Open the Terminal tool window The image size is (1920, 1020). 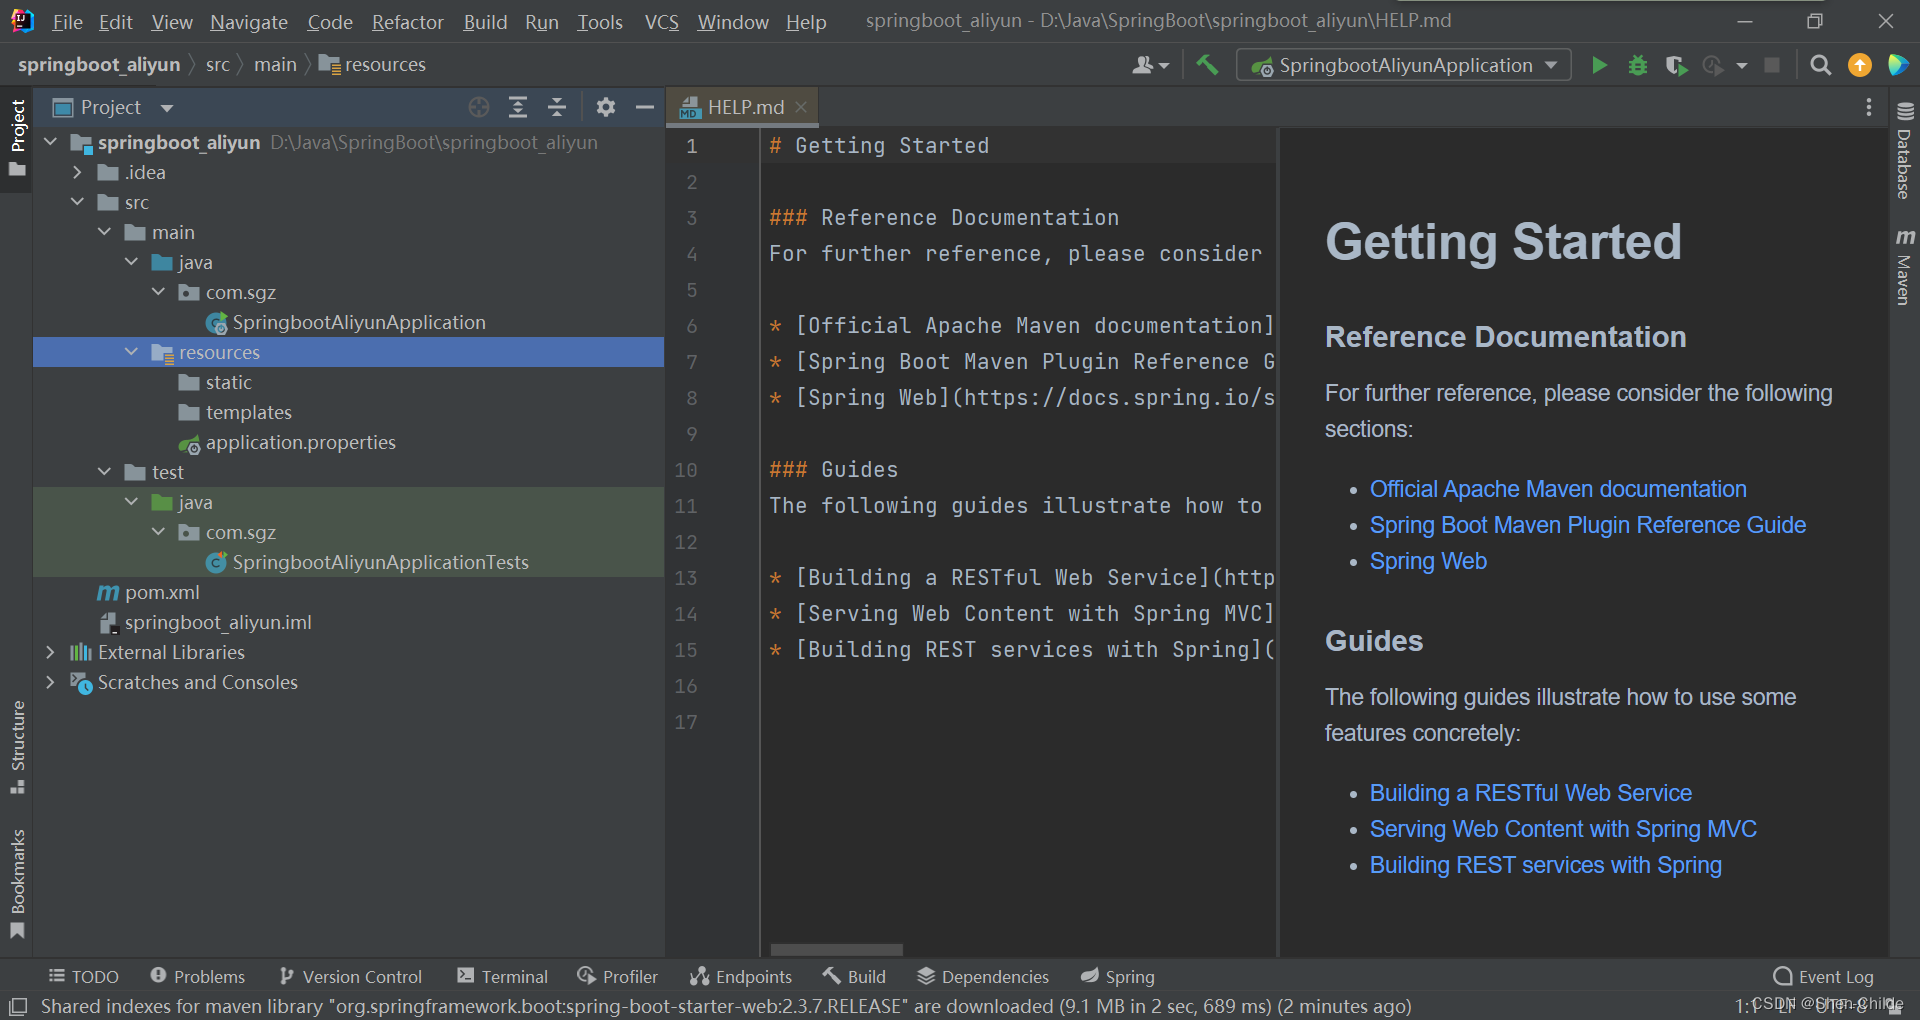click(502, 977)
